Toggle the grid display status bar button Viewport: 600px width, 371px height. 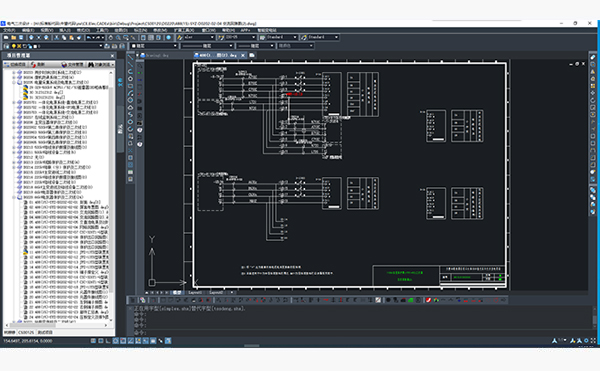point(101,340)
